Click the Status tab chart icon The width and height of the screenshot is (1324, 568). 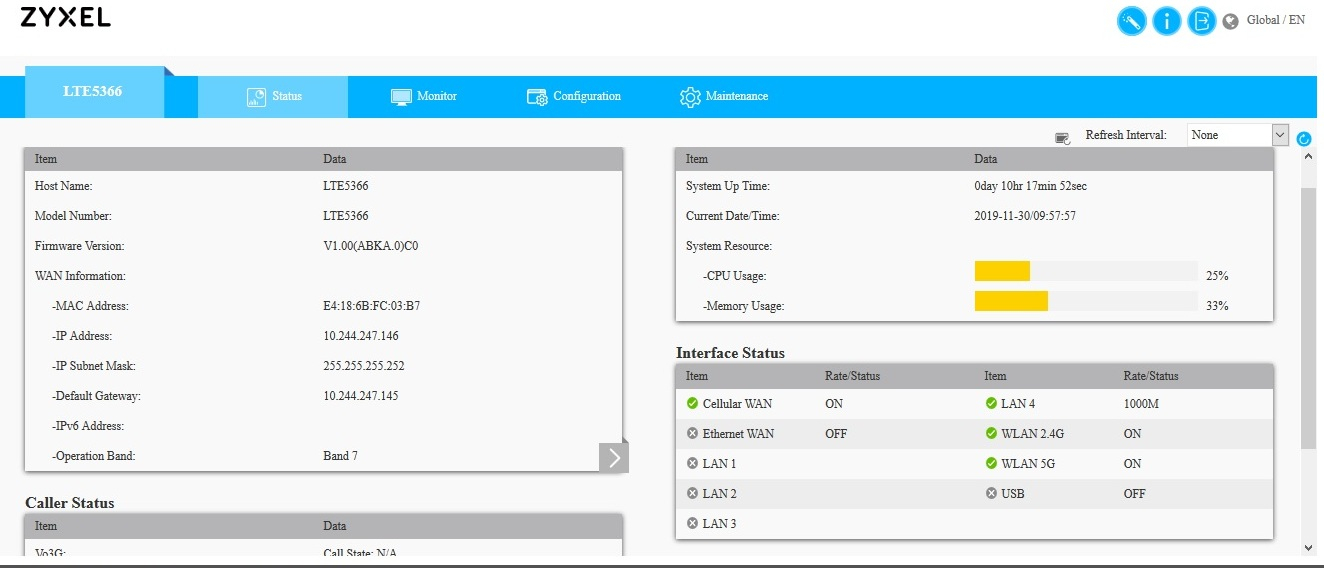(x=255, y=97)
